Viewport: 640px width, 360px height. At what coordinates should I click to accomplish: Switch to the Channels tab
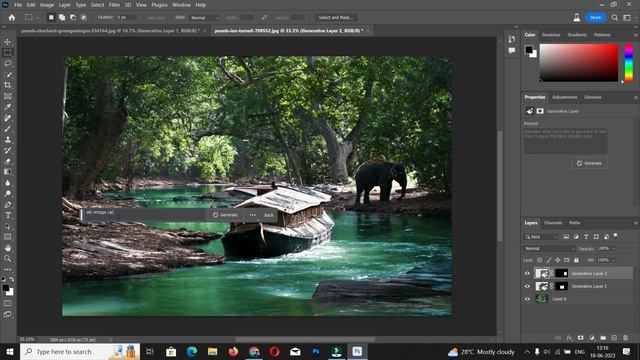click(553, 223)
